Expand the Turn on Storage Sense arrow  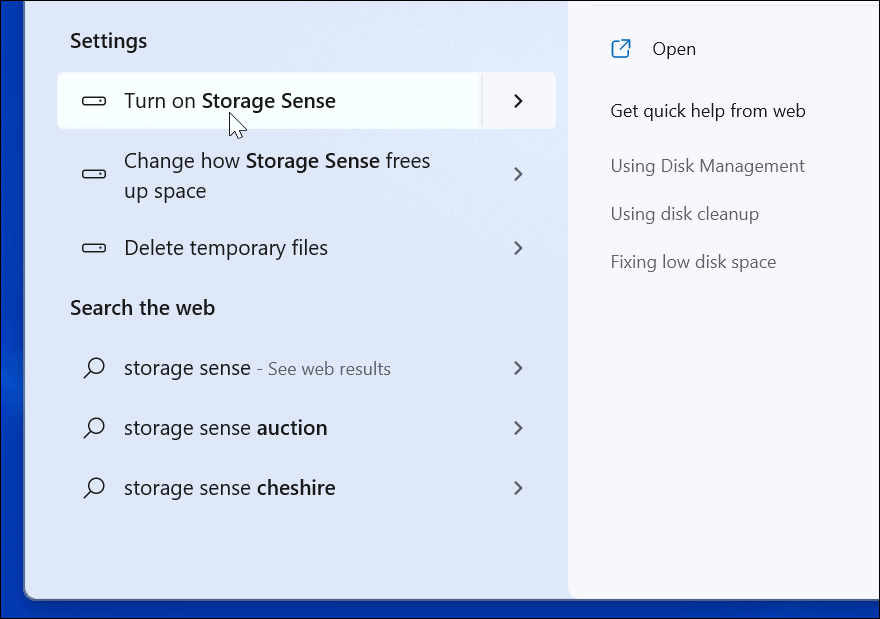(518, 101)
